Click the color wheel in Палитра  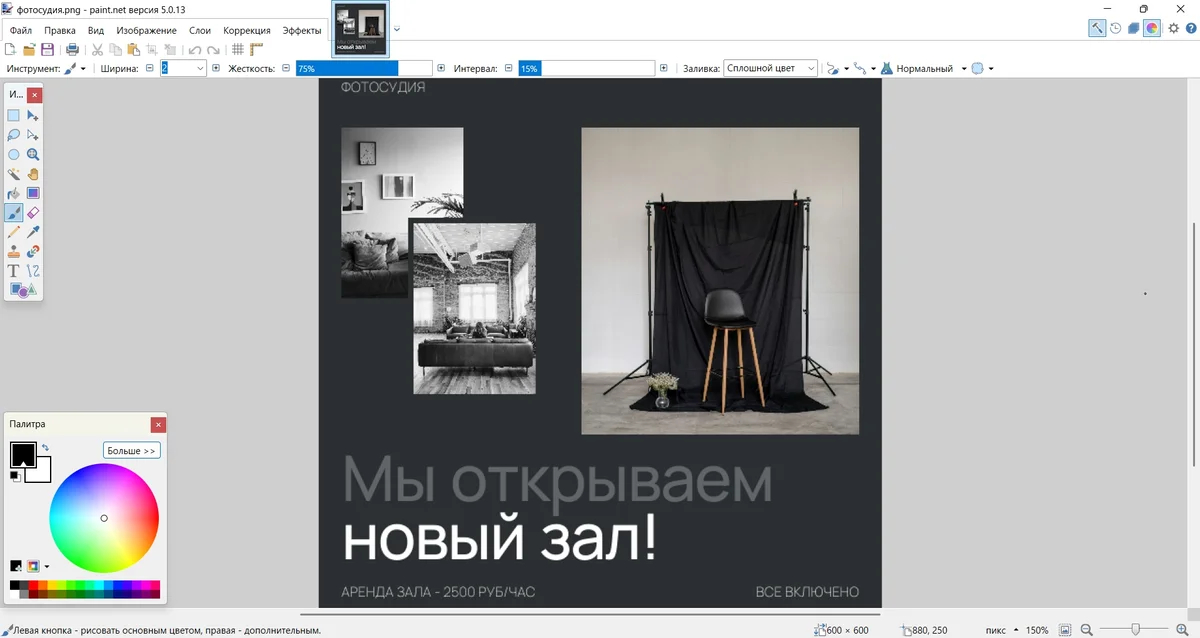[104, 518]
